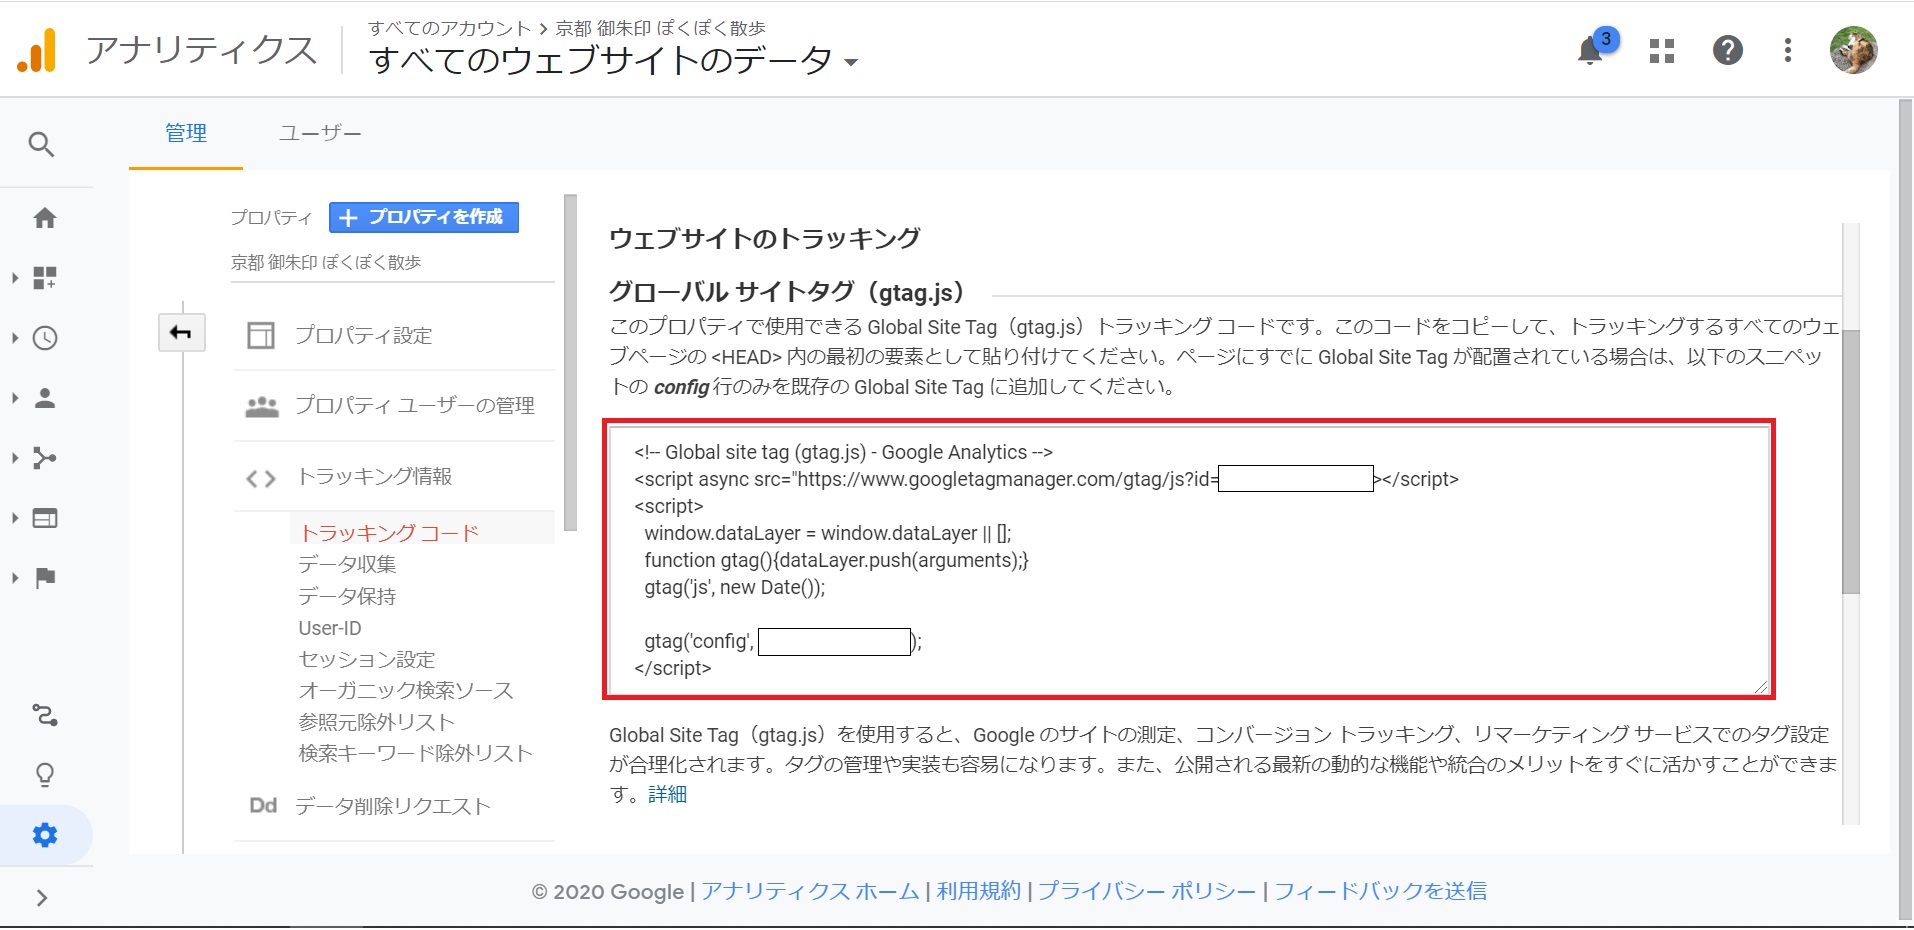This screenshot has width=1914, height=930.
Task: Collapse トラッキング情報 section
Action: (375, 476)
